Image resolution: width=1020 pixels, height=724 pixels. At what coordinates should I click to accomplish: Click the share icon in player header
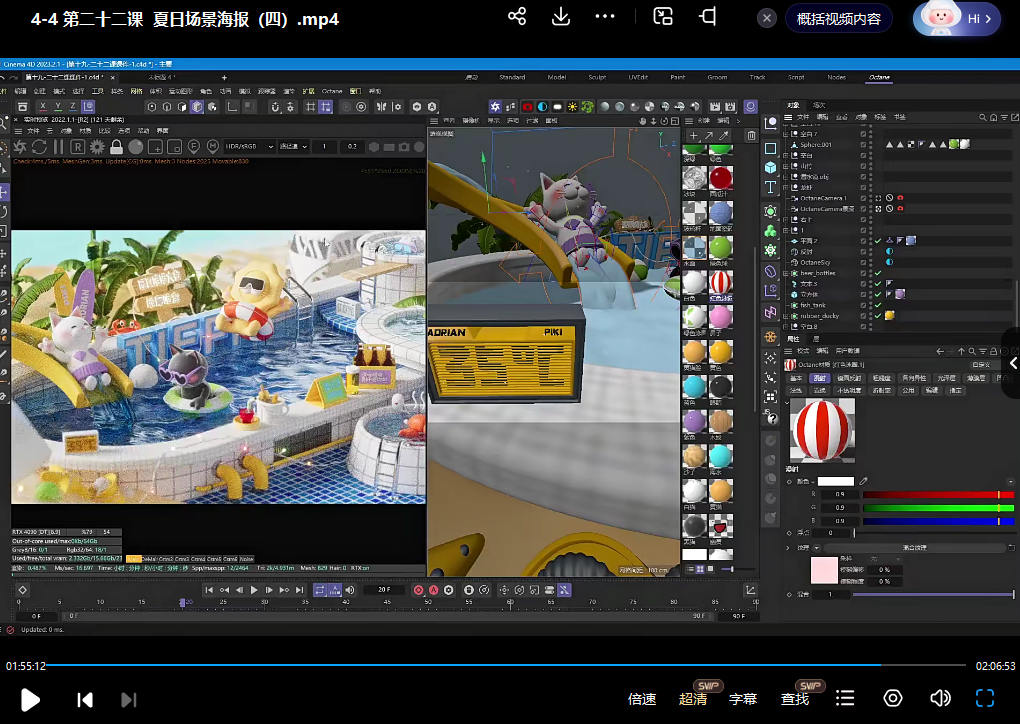click(x=517, y=17)
